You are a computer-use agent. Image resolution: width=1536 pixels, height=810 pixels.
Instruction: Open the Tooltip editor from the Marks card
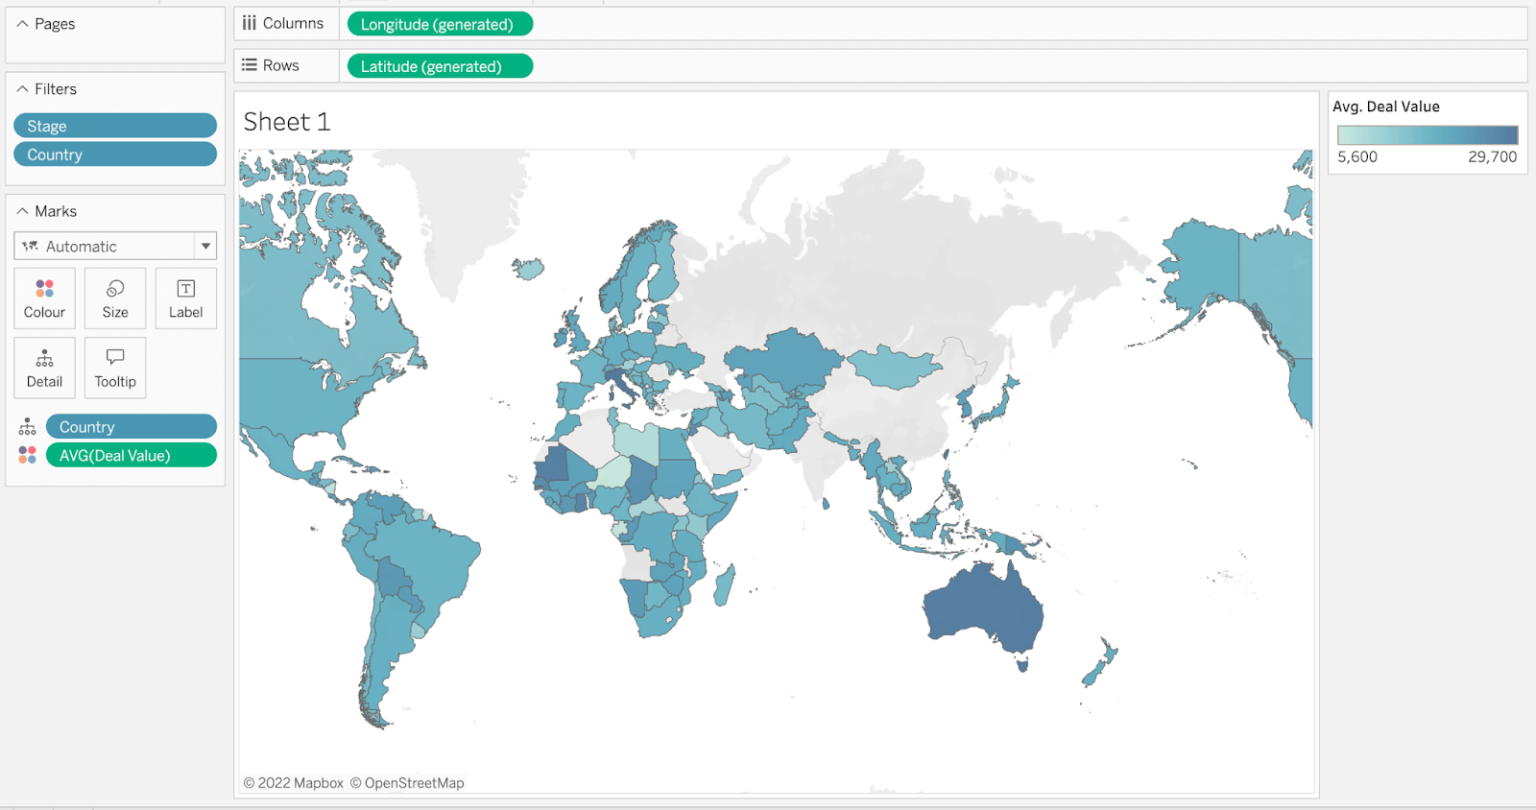pos(114,367)
